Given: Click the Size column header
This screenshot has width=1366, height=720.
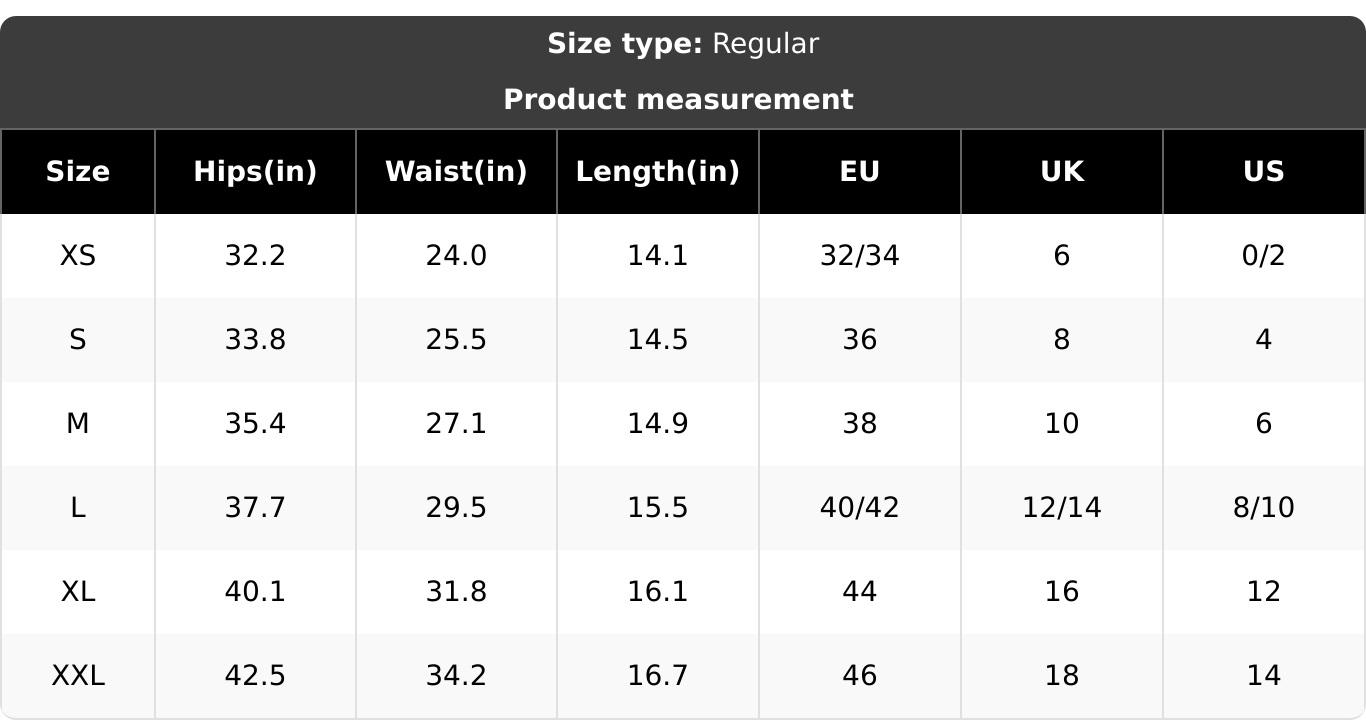Looking at the screenshot, I should point(78,172).
